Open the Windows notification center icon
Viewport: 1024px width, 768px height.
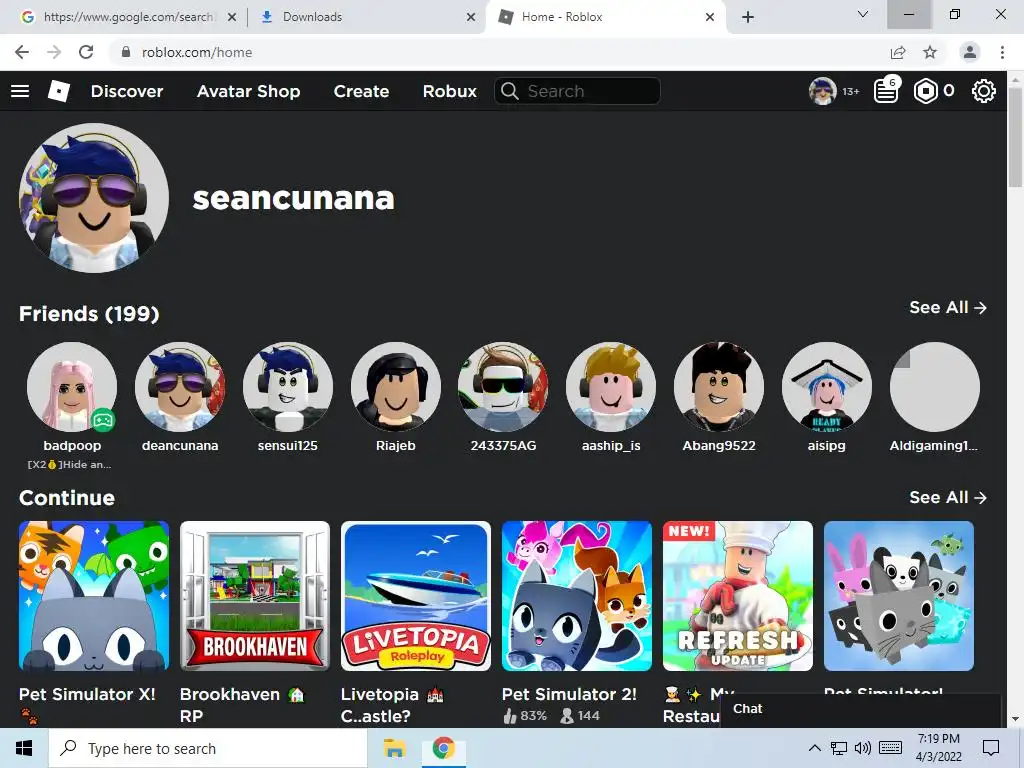point(991,748)
